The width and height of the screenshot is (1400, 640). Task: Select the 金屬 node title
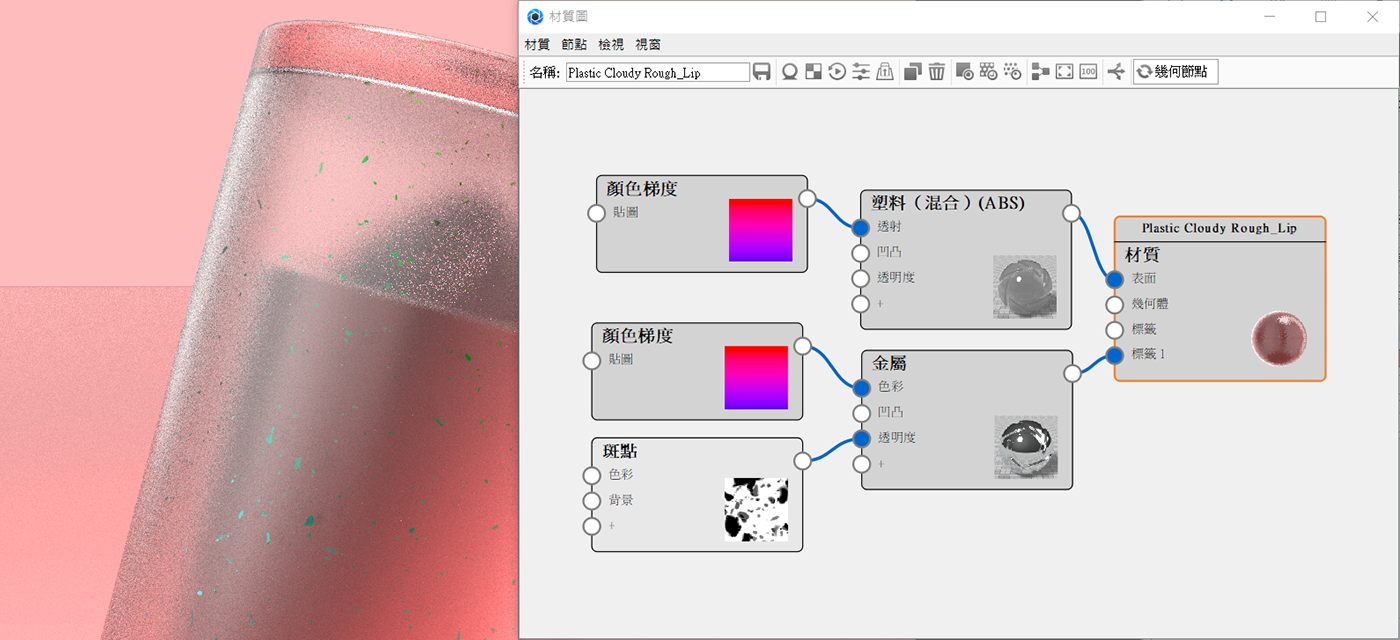coord(890,364)
